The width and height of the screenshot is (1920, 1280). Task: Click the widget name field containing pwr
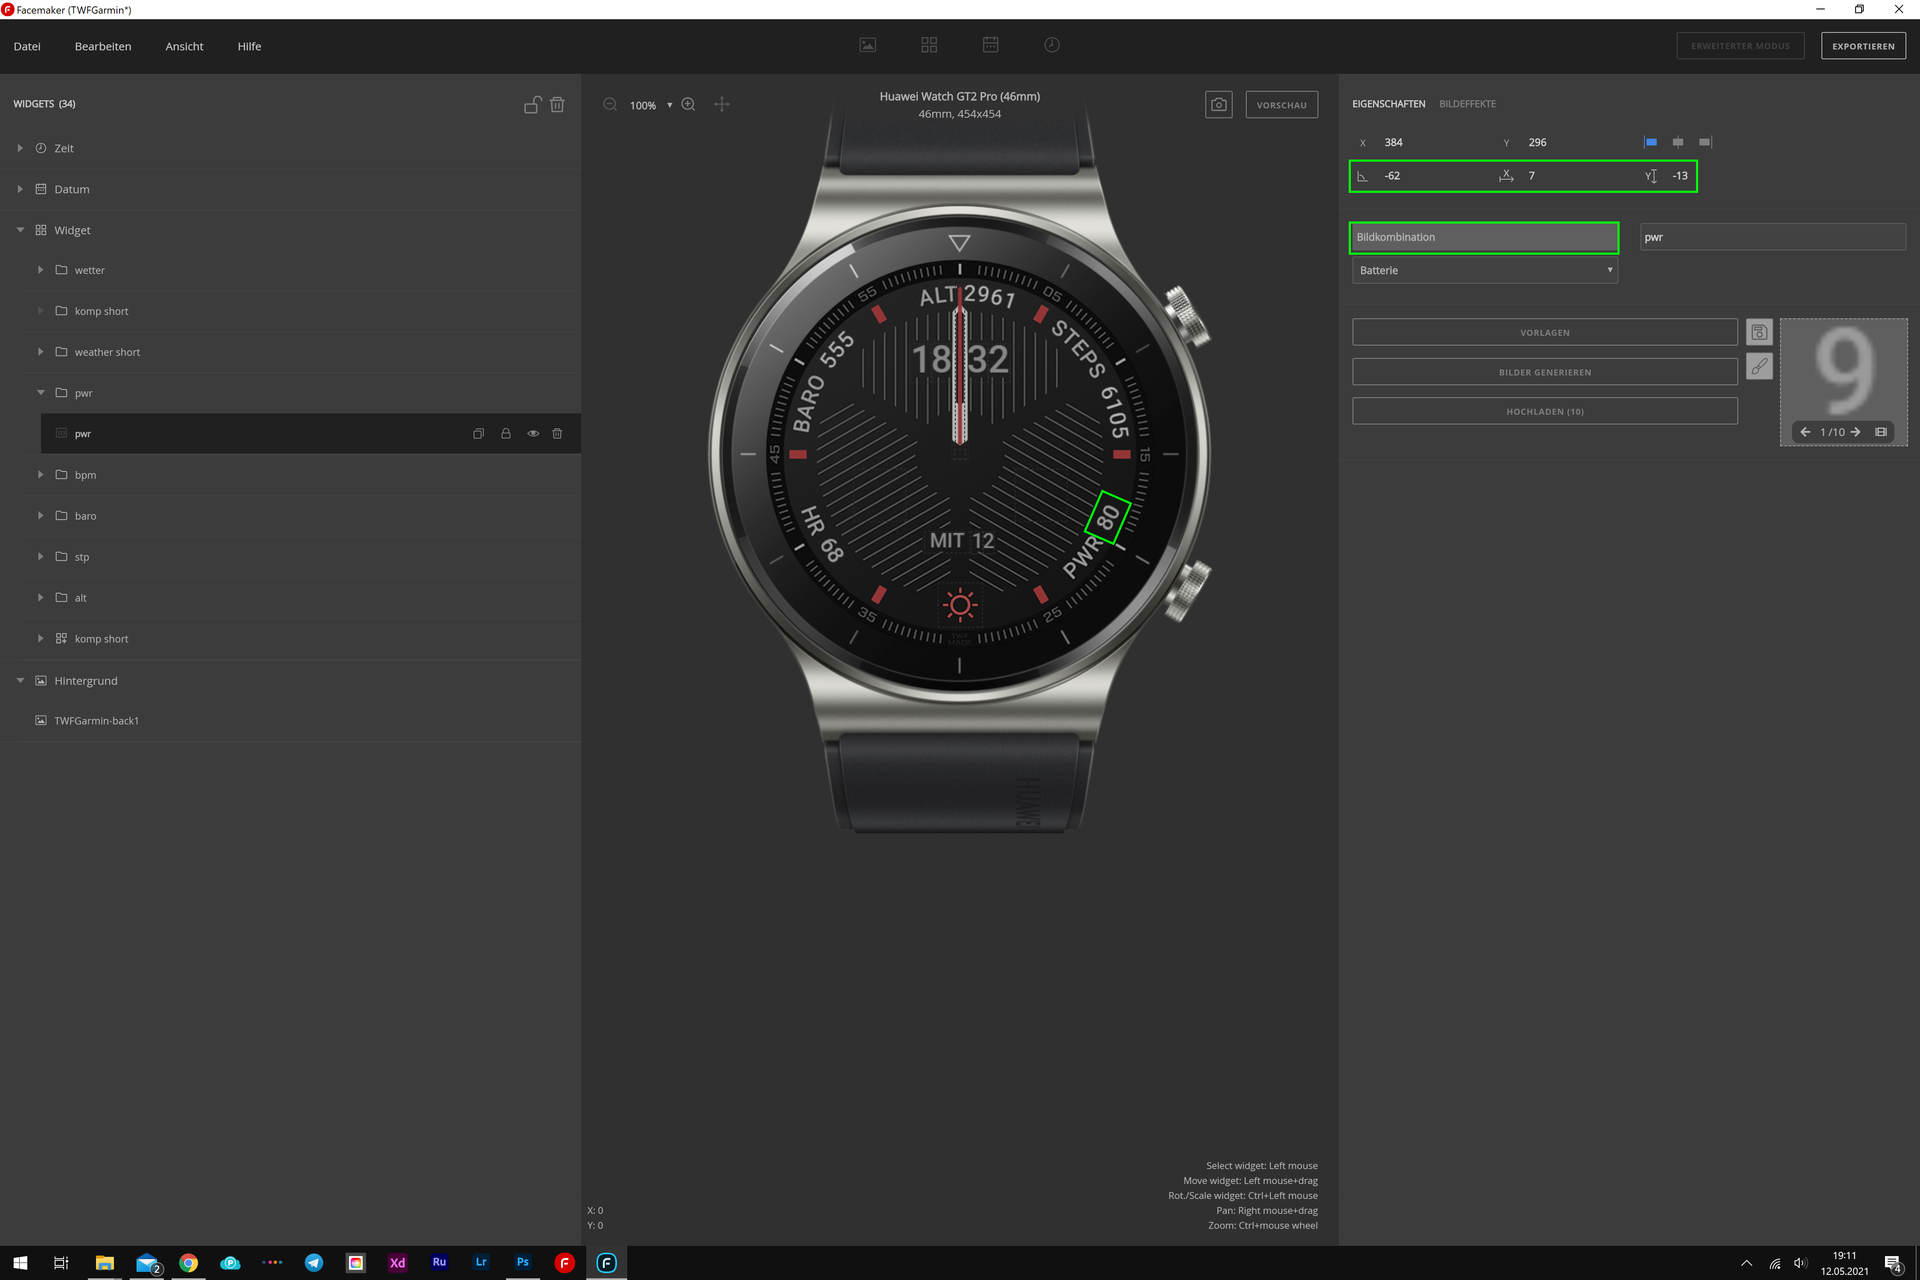(1772, 237)
